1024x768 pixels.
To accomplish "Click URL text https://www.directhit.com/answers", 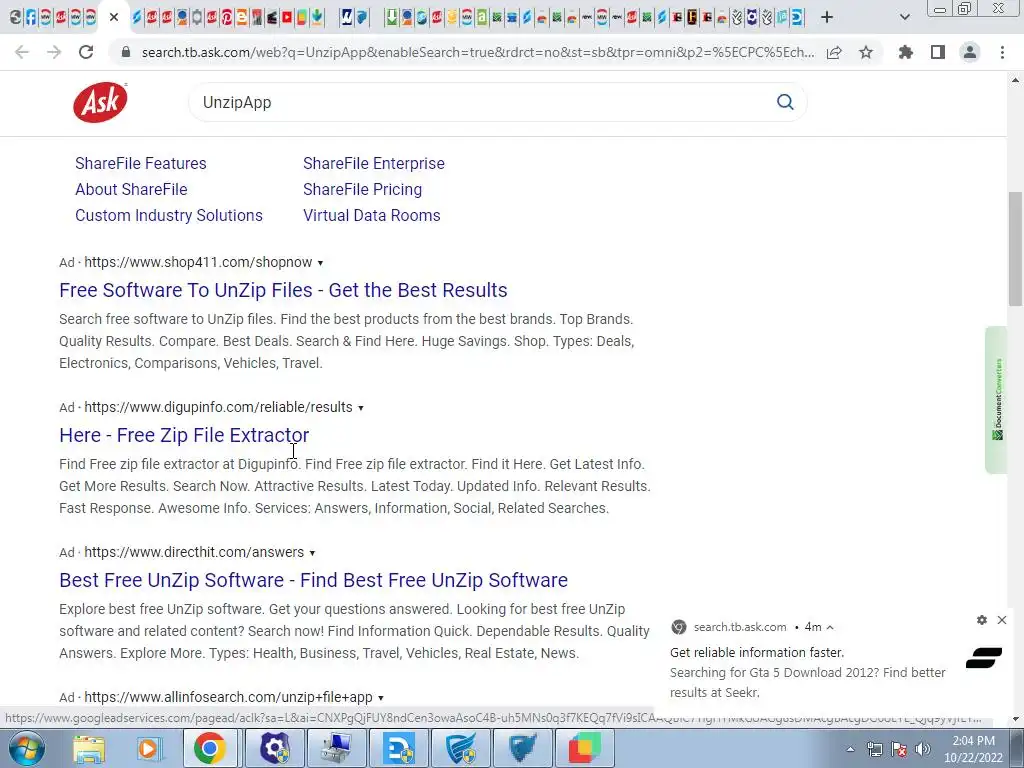I will 194,552.
